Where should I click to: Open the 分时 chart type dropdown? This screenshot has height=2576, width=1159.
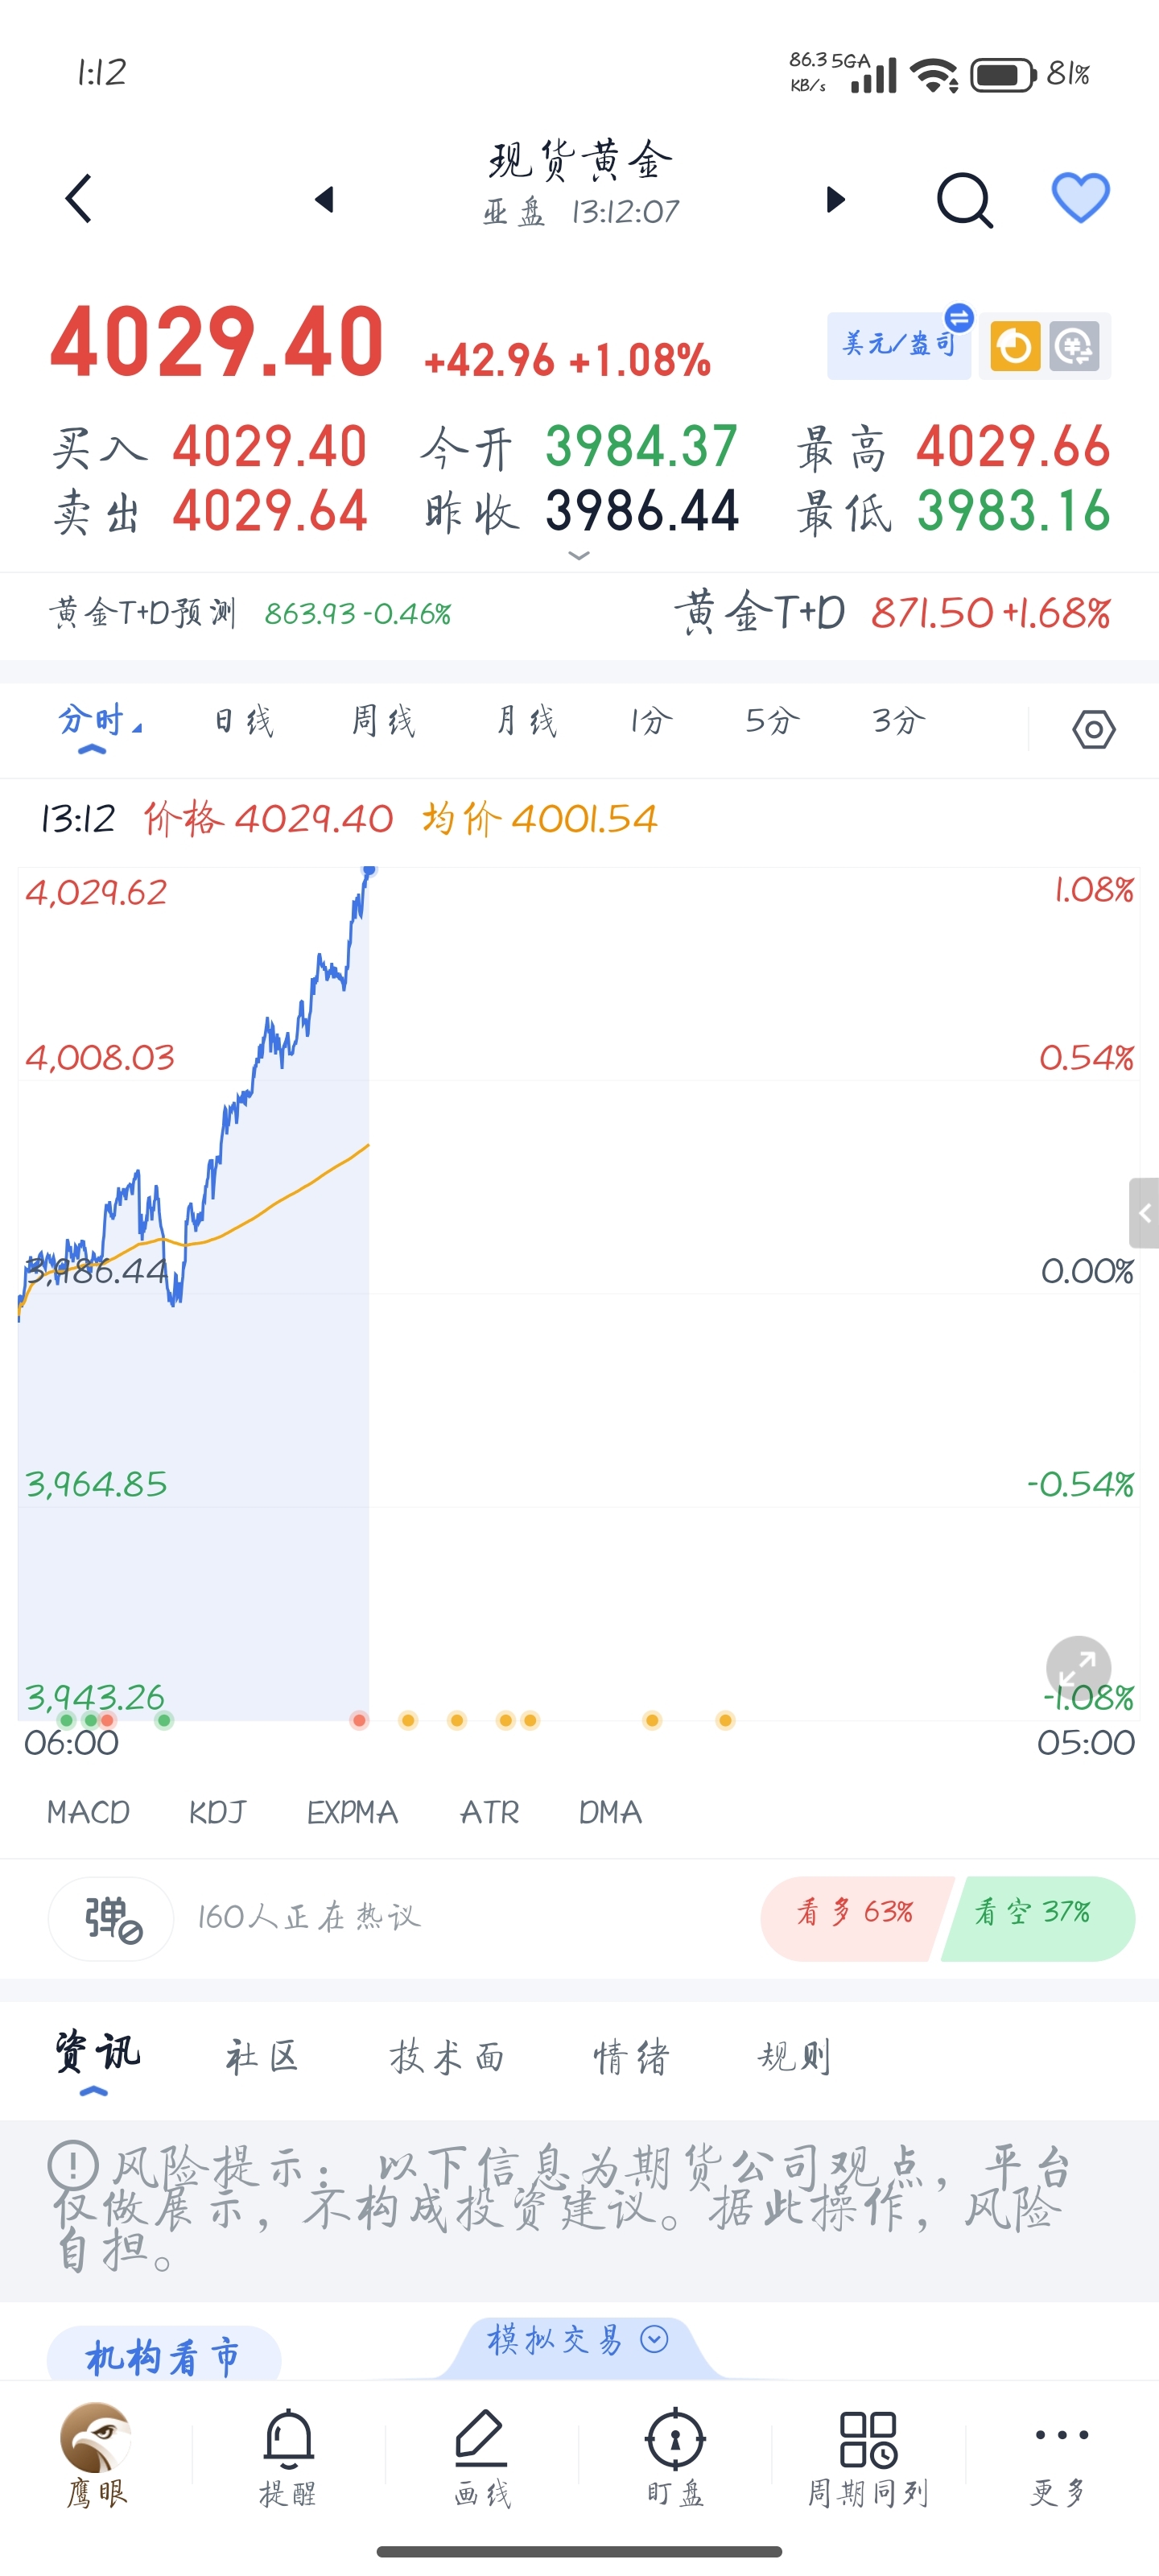click(x=99, y=720)
